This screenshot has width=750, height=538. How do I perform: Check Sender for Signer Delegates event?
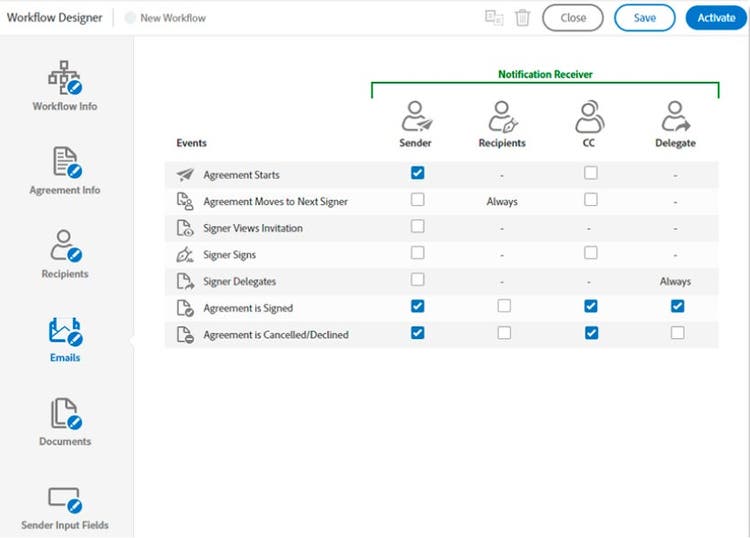[x=417, y=280]
